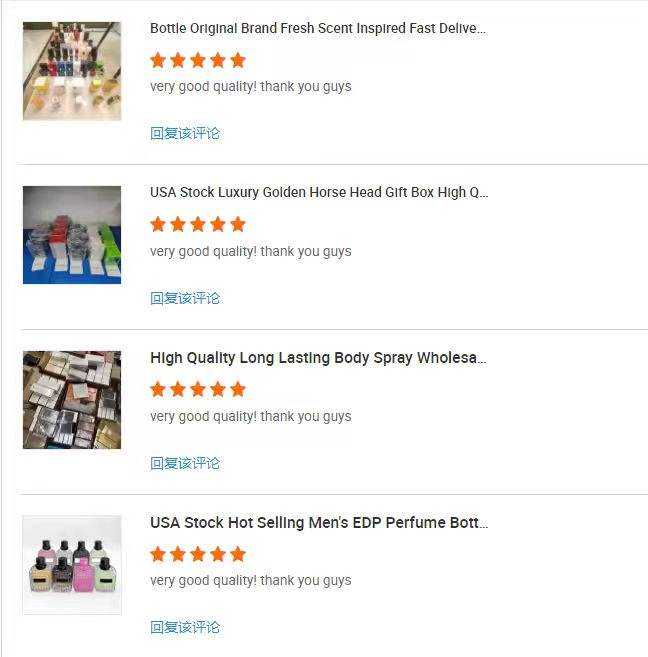This screenshot has width=648, height=657.
Task: Open the Bottle Original Brand Fresh Scent product title
Action: pyautogui.click(x=318, y=28)
